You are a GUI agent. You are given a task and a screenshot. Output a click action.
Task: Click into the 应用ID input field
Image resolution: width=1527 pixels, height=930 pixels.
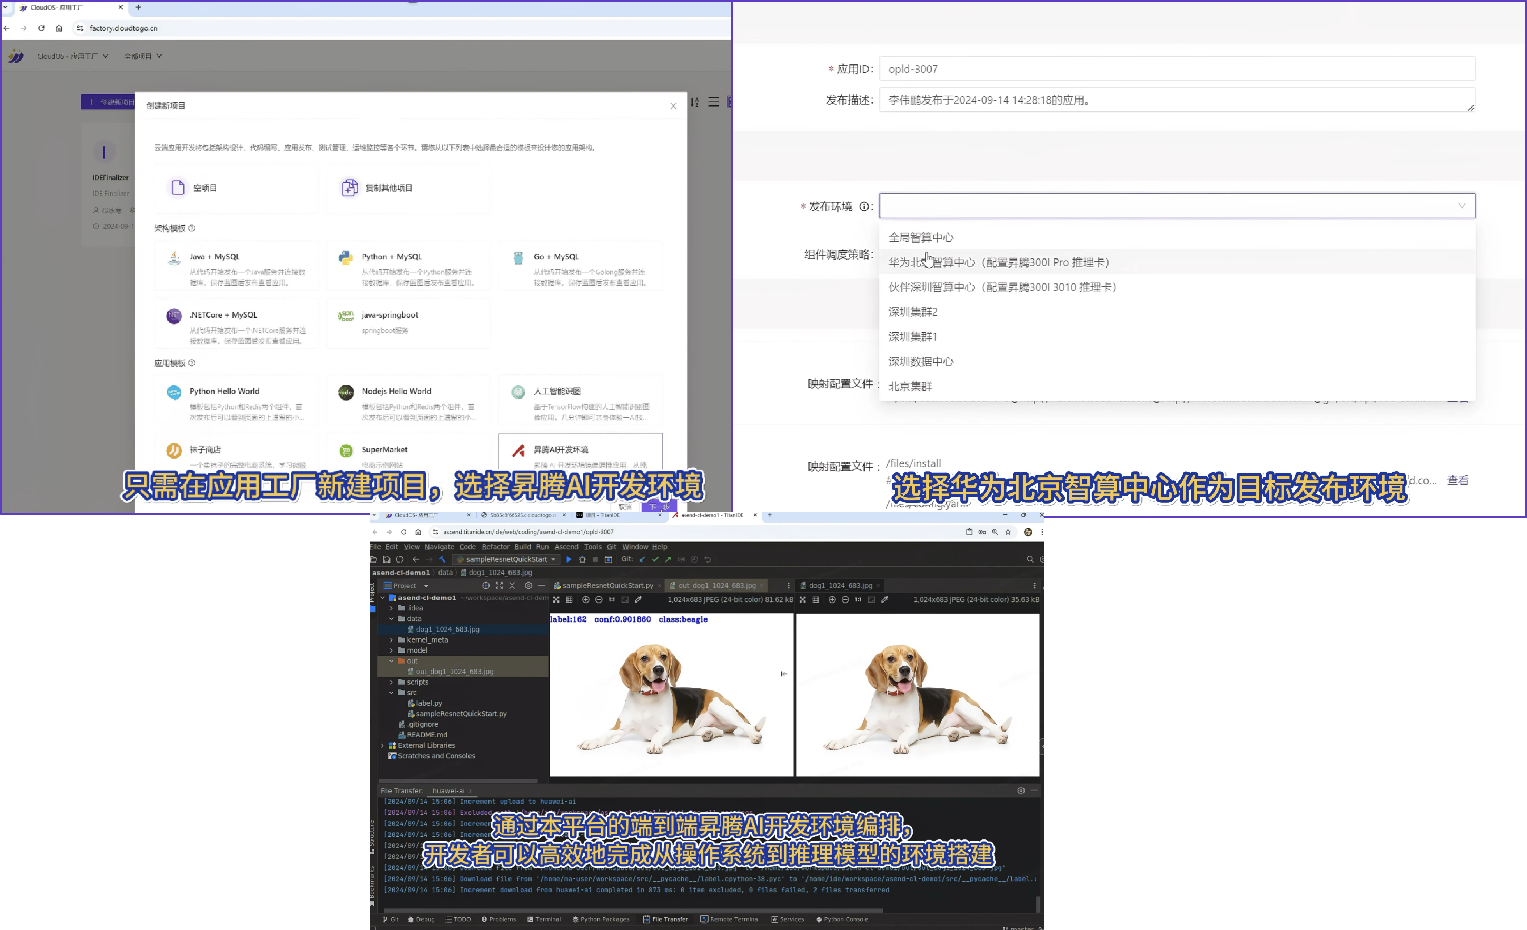[1176, 69]
